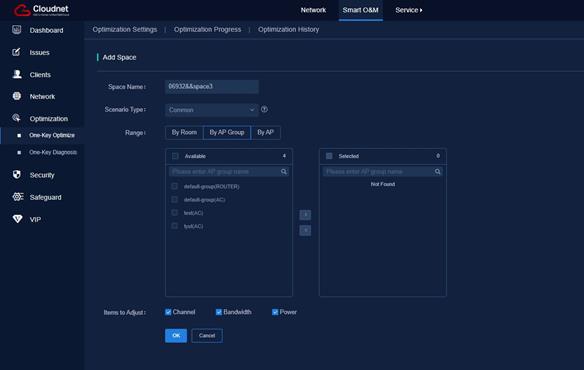The height and width of the screenshot is (370, 584).
Task: Click the move-to-selected arrow button
Action: click(305, 215)
